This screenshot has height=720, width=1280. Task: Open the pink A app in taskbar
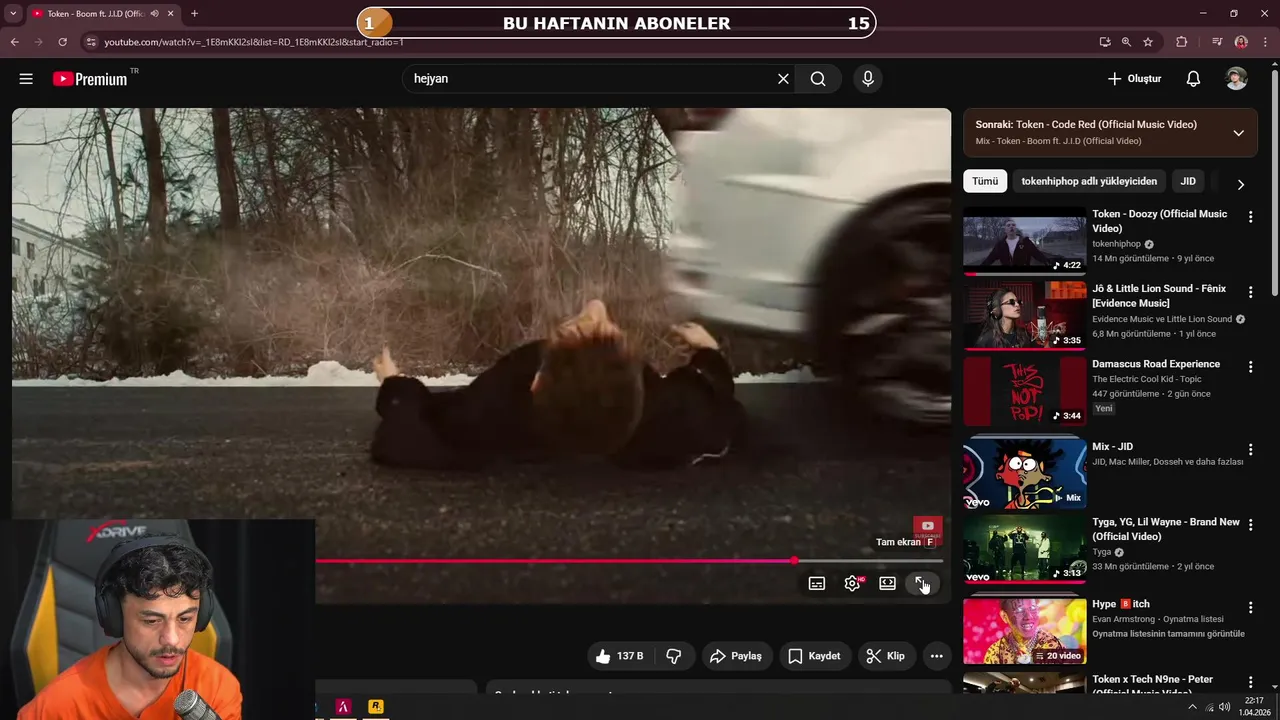[343, 706]
